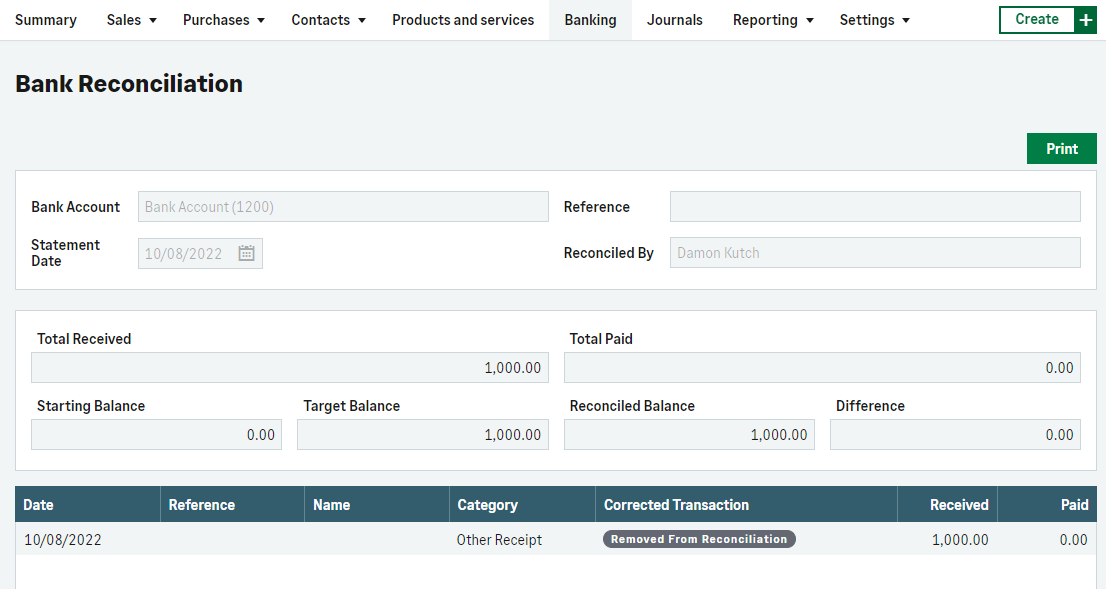Click the Removed From Reconciliation badge
Image resolution: width=1106 pixels, height=589 pixels.
point(699,539)
